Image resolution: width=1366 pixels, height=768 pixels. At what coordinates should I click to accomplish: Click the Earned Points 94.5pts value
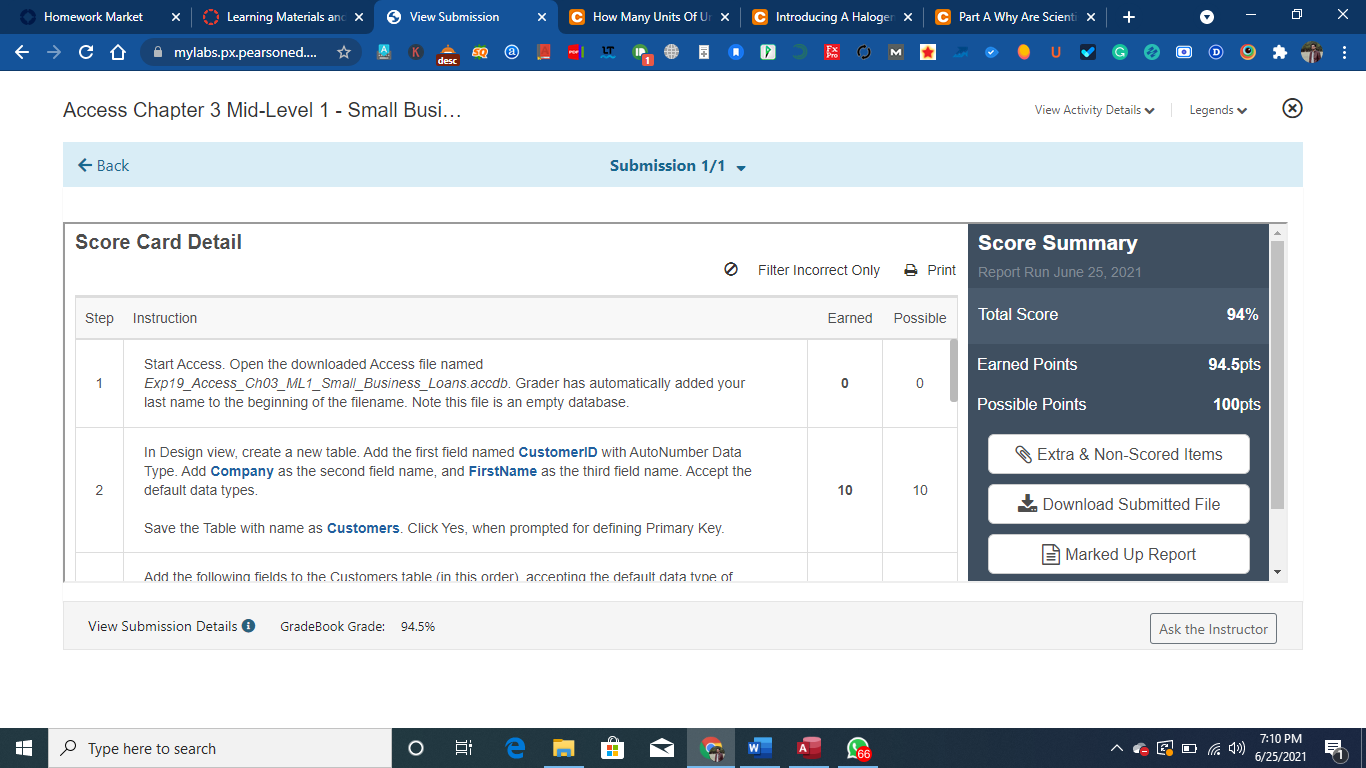coord(1234,364)
